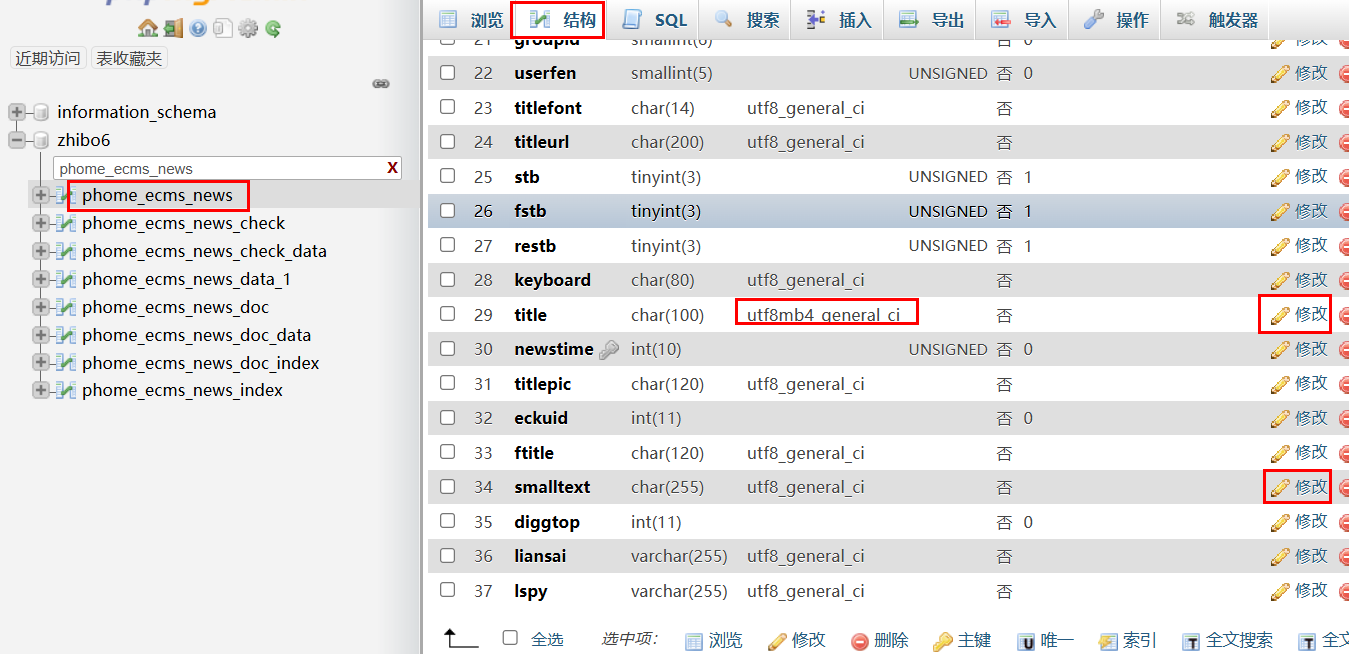Expand the phome_ecms_news_check table node
Viewport: 1349px width, 654px height.
pos(40,223)
